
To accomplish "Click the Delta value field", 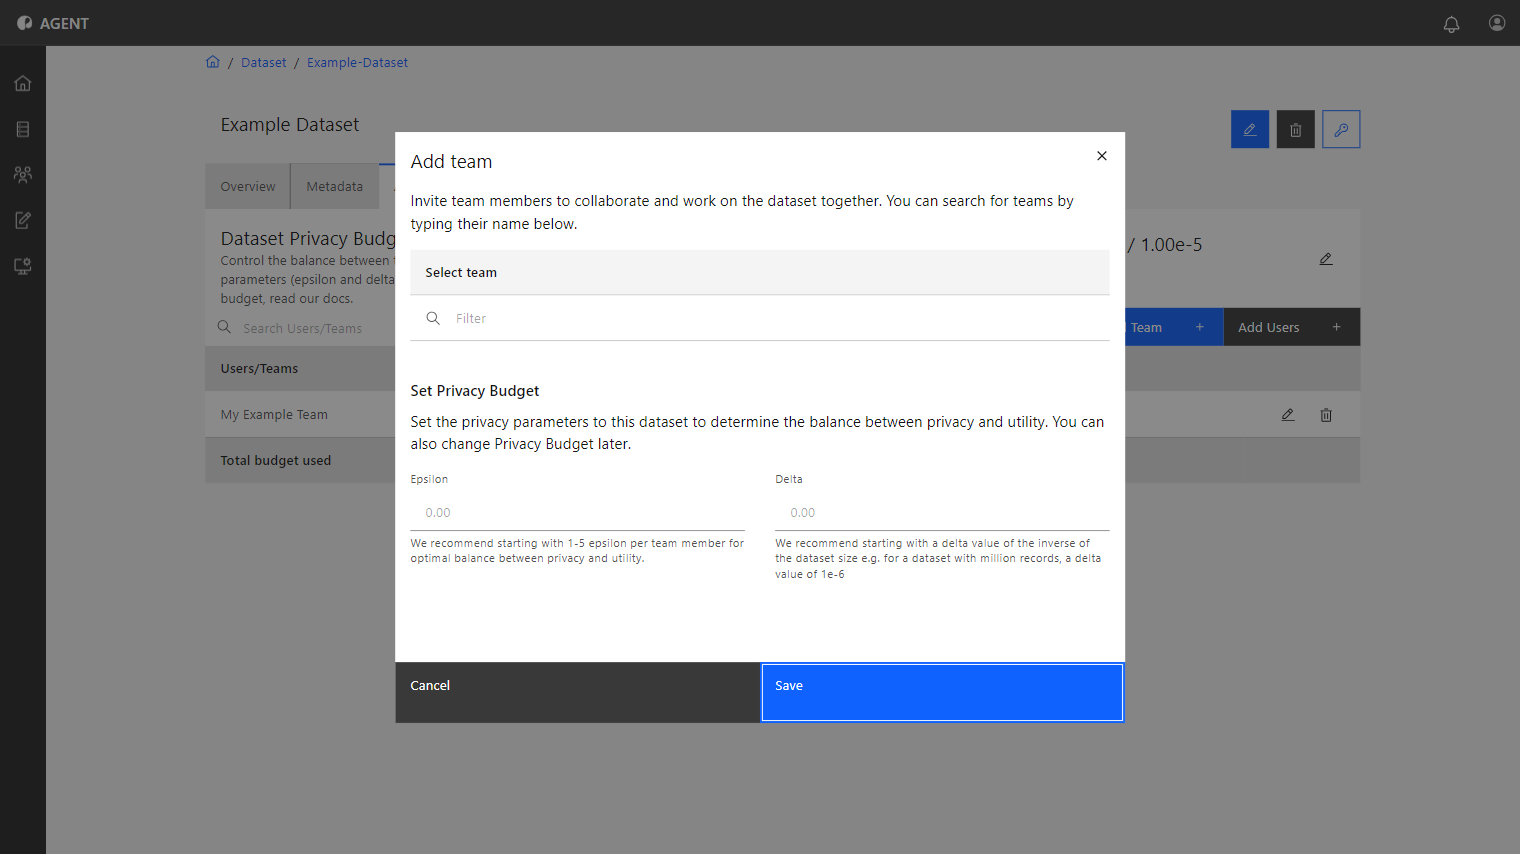I will [942, 512].
